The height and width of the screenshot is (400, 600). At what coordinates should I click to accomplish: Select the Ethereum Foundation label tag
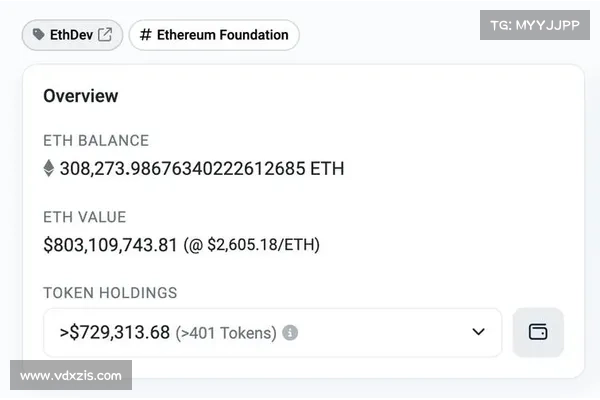coord(214,35)
